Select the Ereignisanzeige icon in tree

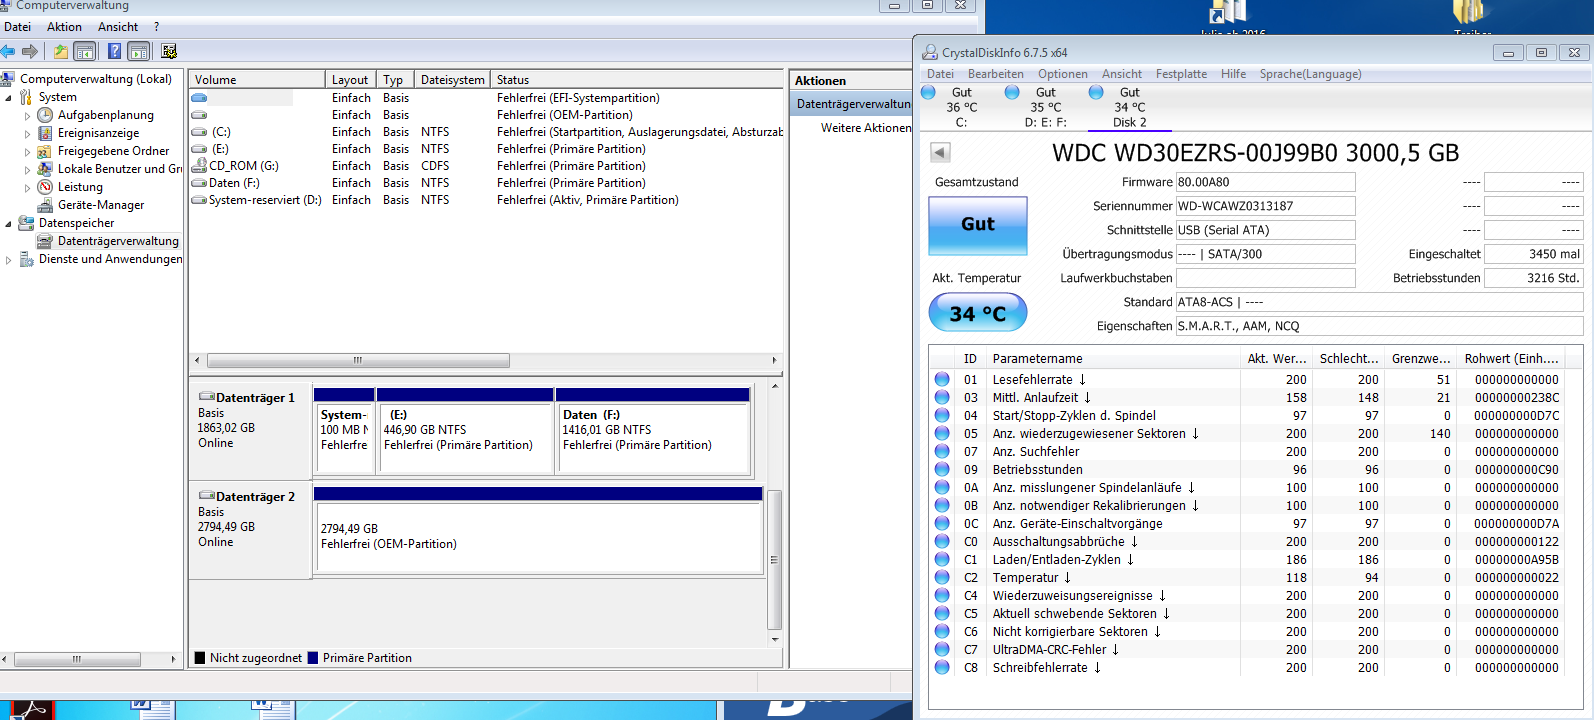coord(45,133)
